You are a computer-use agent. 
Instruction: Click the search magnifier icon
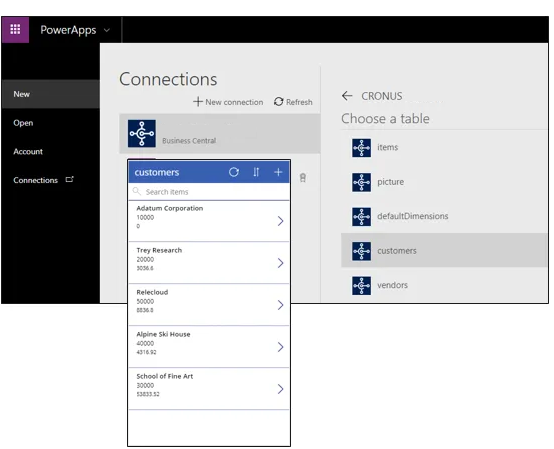tap(137, 191)
